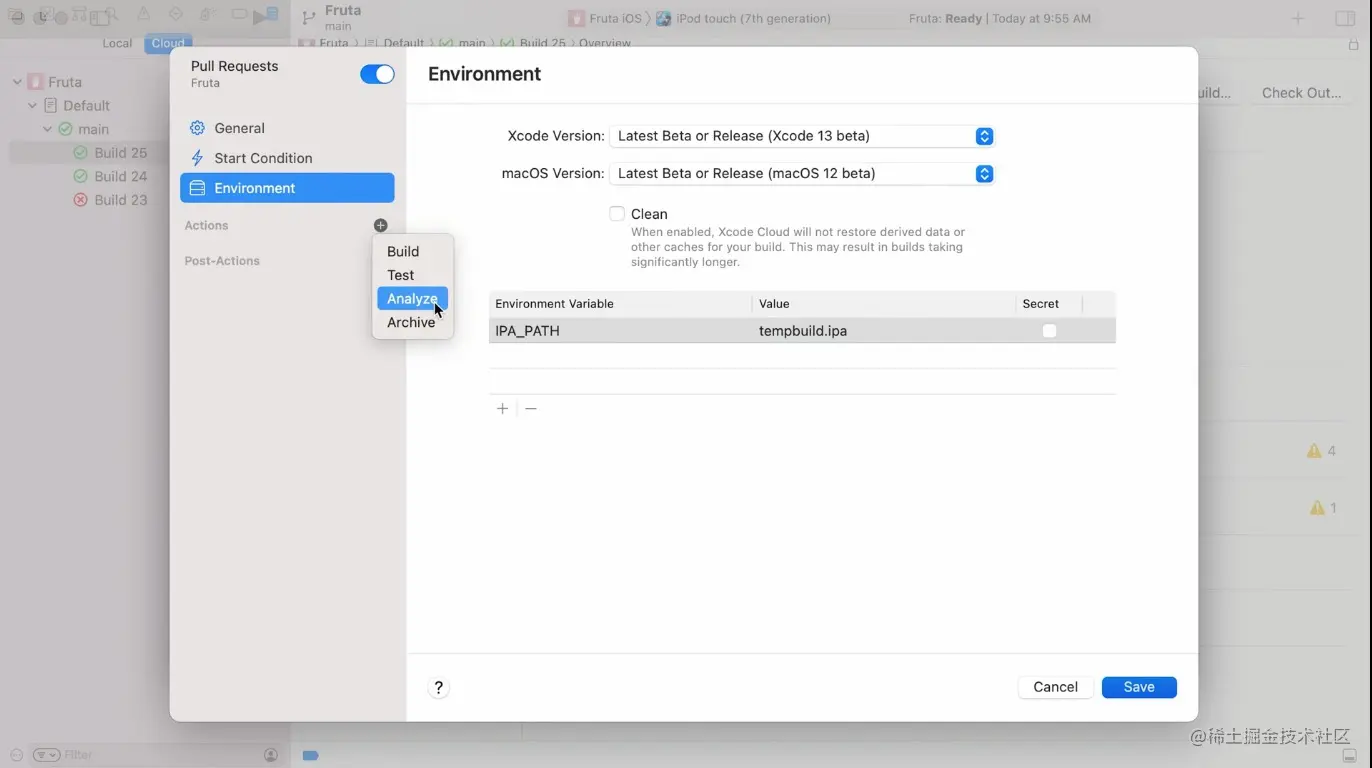Switch to the Local tab
The width and height of the screenshot is (1372, 768).
tap(117, 43)
